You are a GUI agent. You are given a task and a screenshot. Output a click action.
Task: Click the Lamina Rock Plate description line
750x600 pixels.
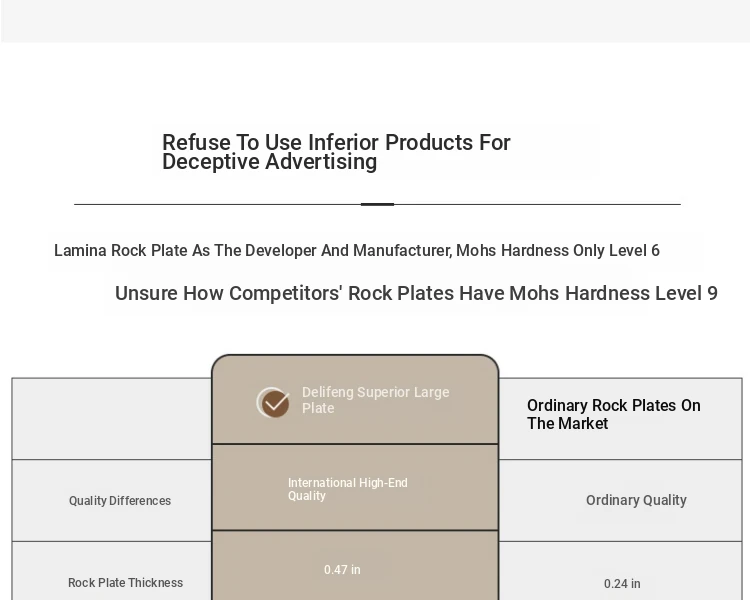point(357,250)
